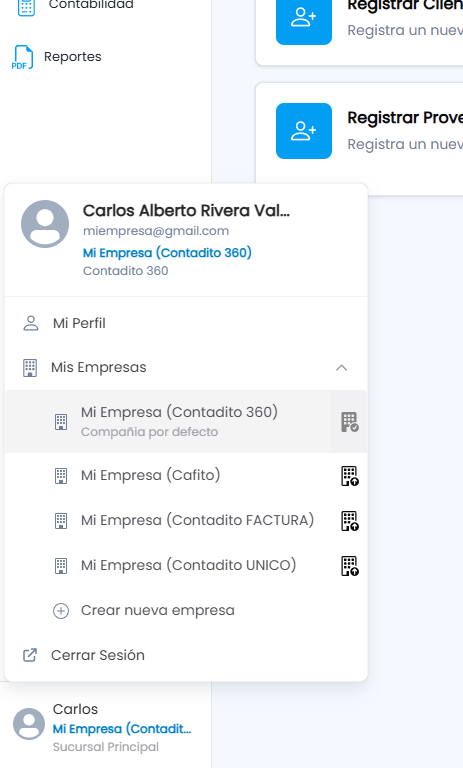Screen dimensions: 463x768
Task: Open Mi Perfil menu item
Action: coord(186,323)
